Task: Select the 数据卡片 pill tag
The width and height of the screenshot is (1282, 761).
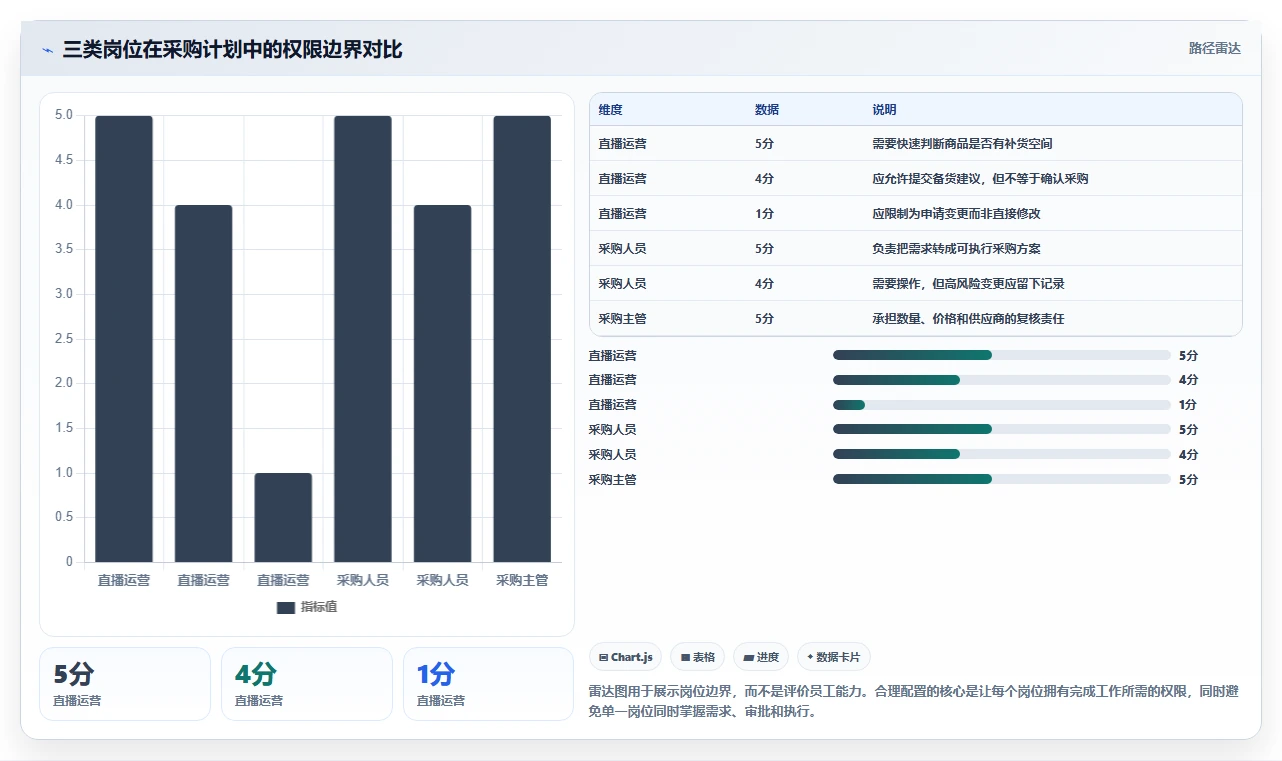Action: pyautogui.click(x=834, y=657)
